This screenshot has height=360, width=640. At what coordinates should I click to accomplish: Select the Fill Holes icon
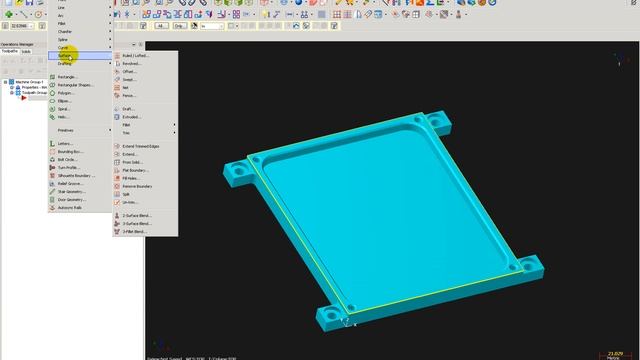coord(117,178)
